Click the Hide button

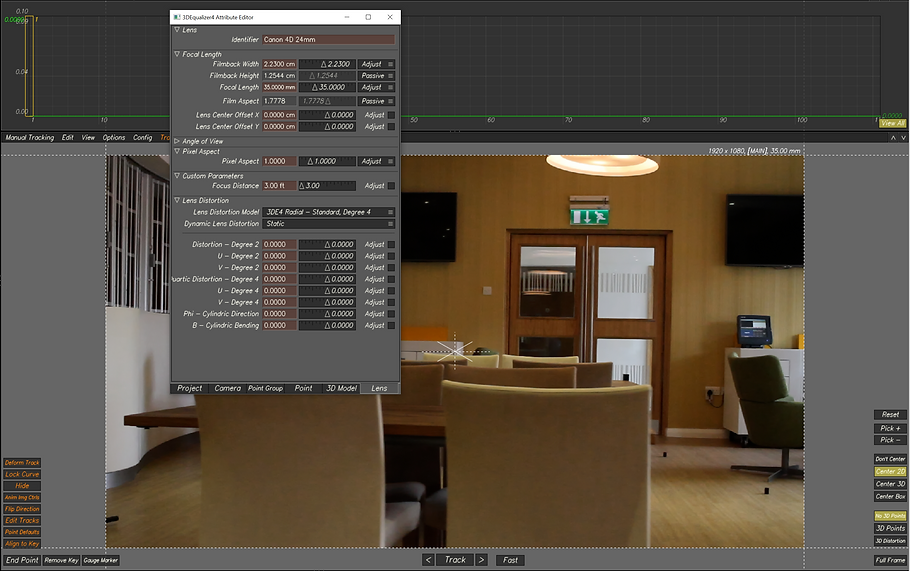(22, 486)
